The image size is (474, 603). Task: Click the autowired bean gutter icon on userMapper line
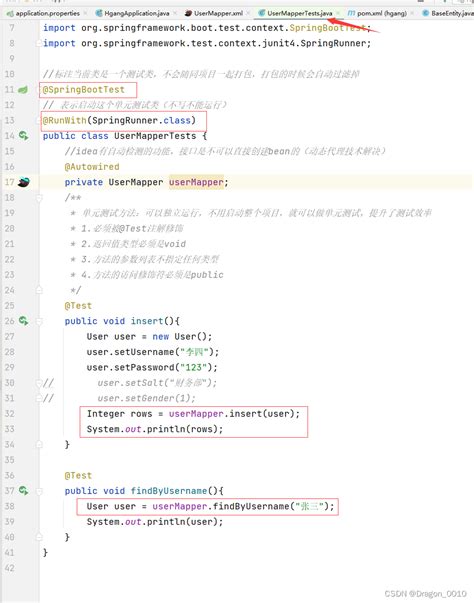pos(23,182)
